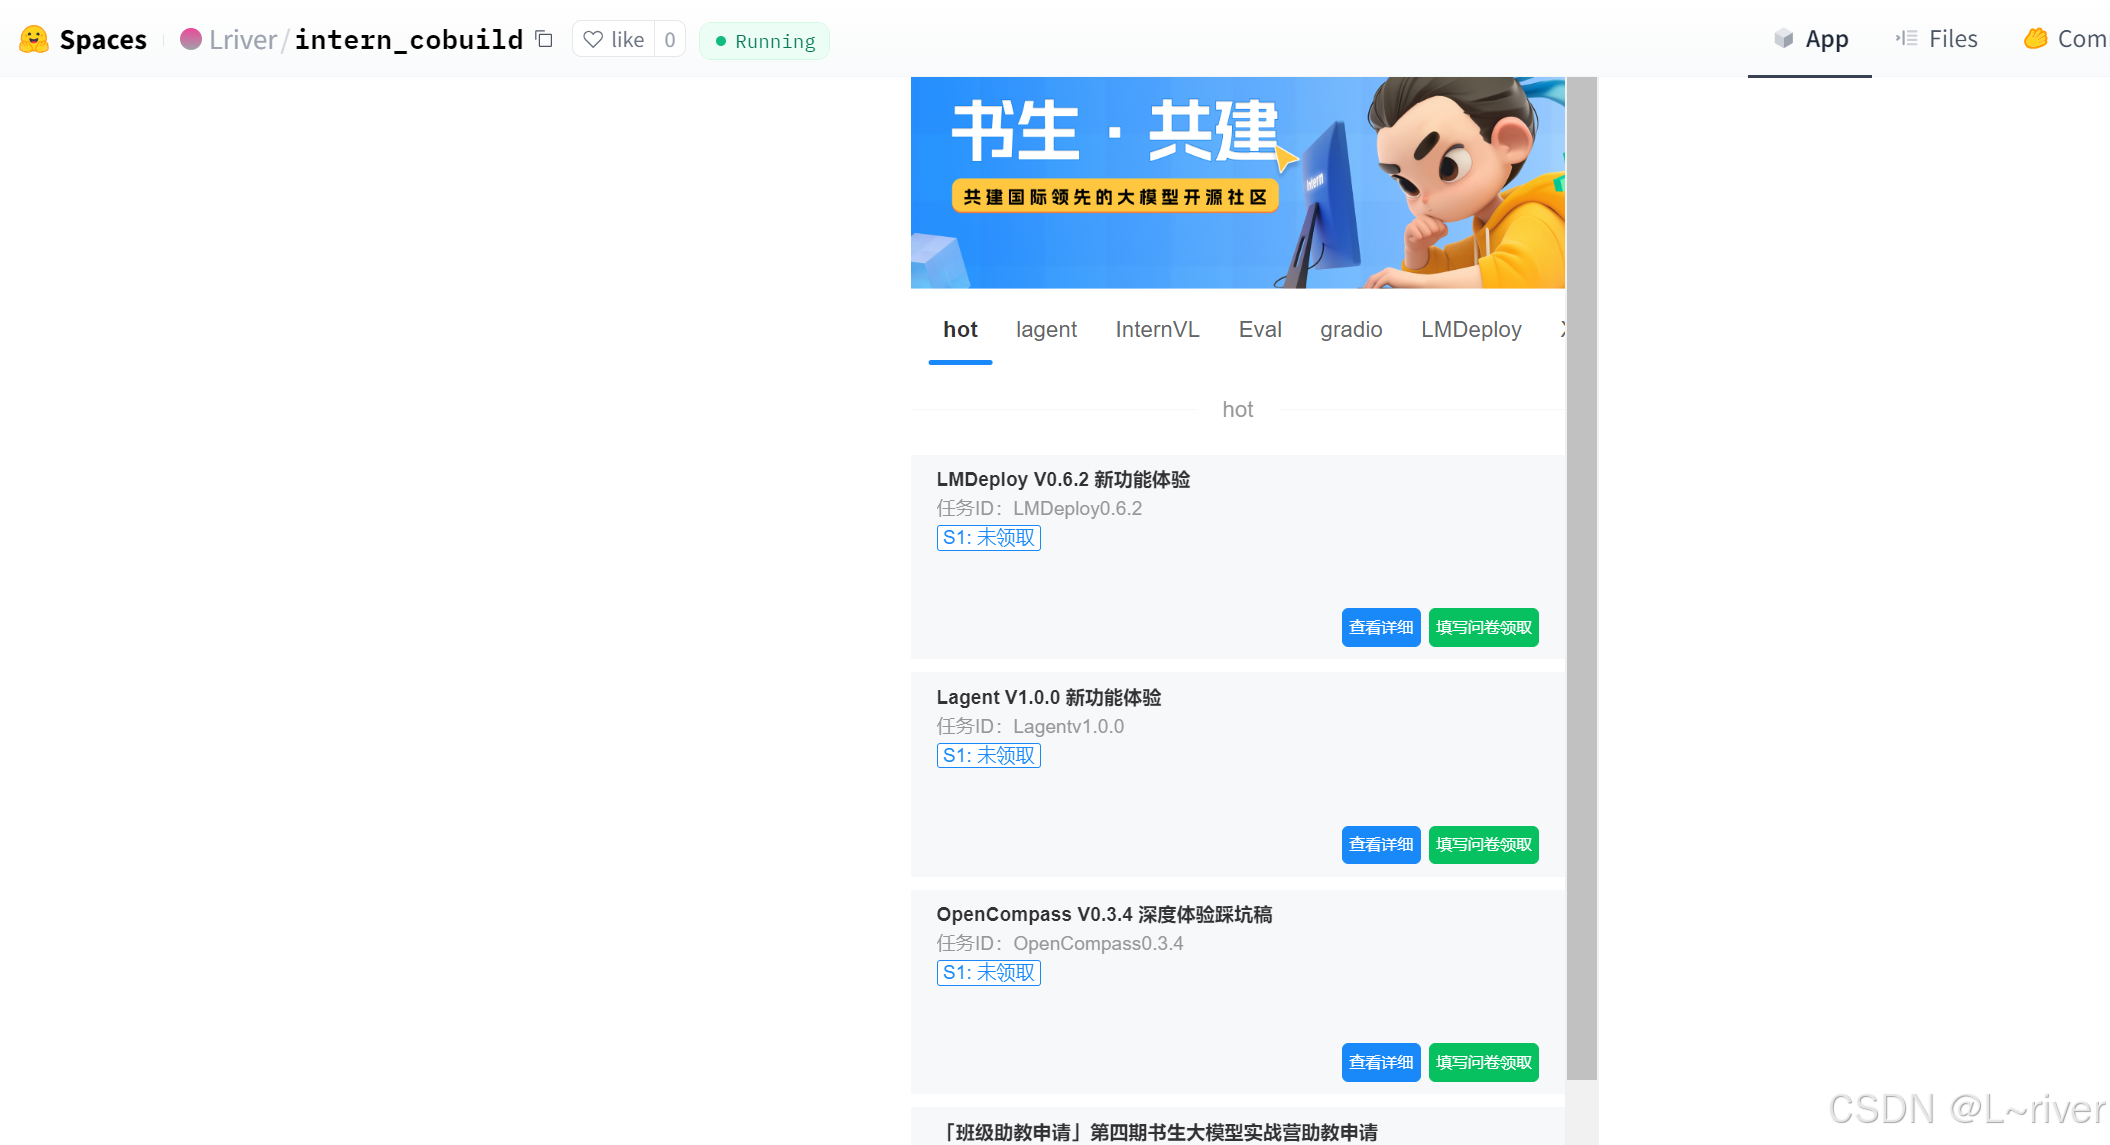
Task: Fill questionnaire to claim Lagent V1.0.0 task
Action: [1483, 845]
